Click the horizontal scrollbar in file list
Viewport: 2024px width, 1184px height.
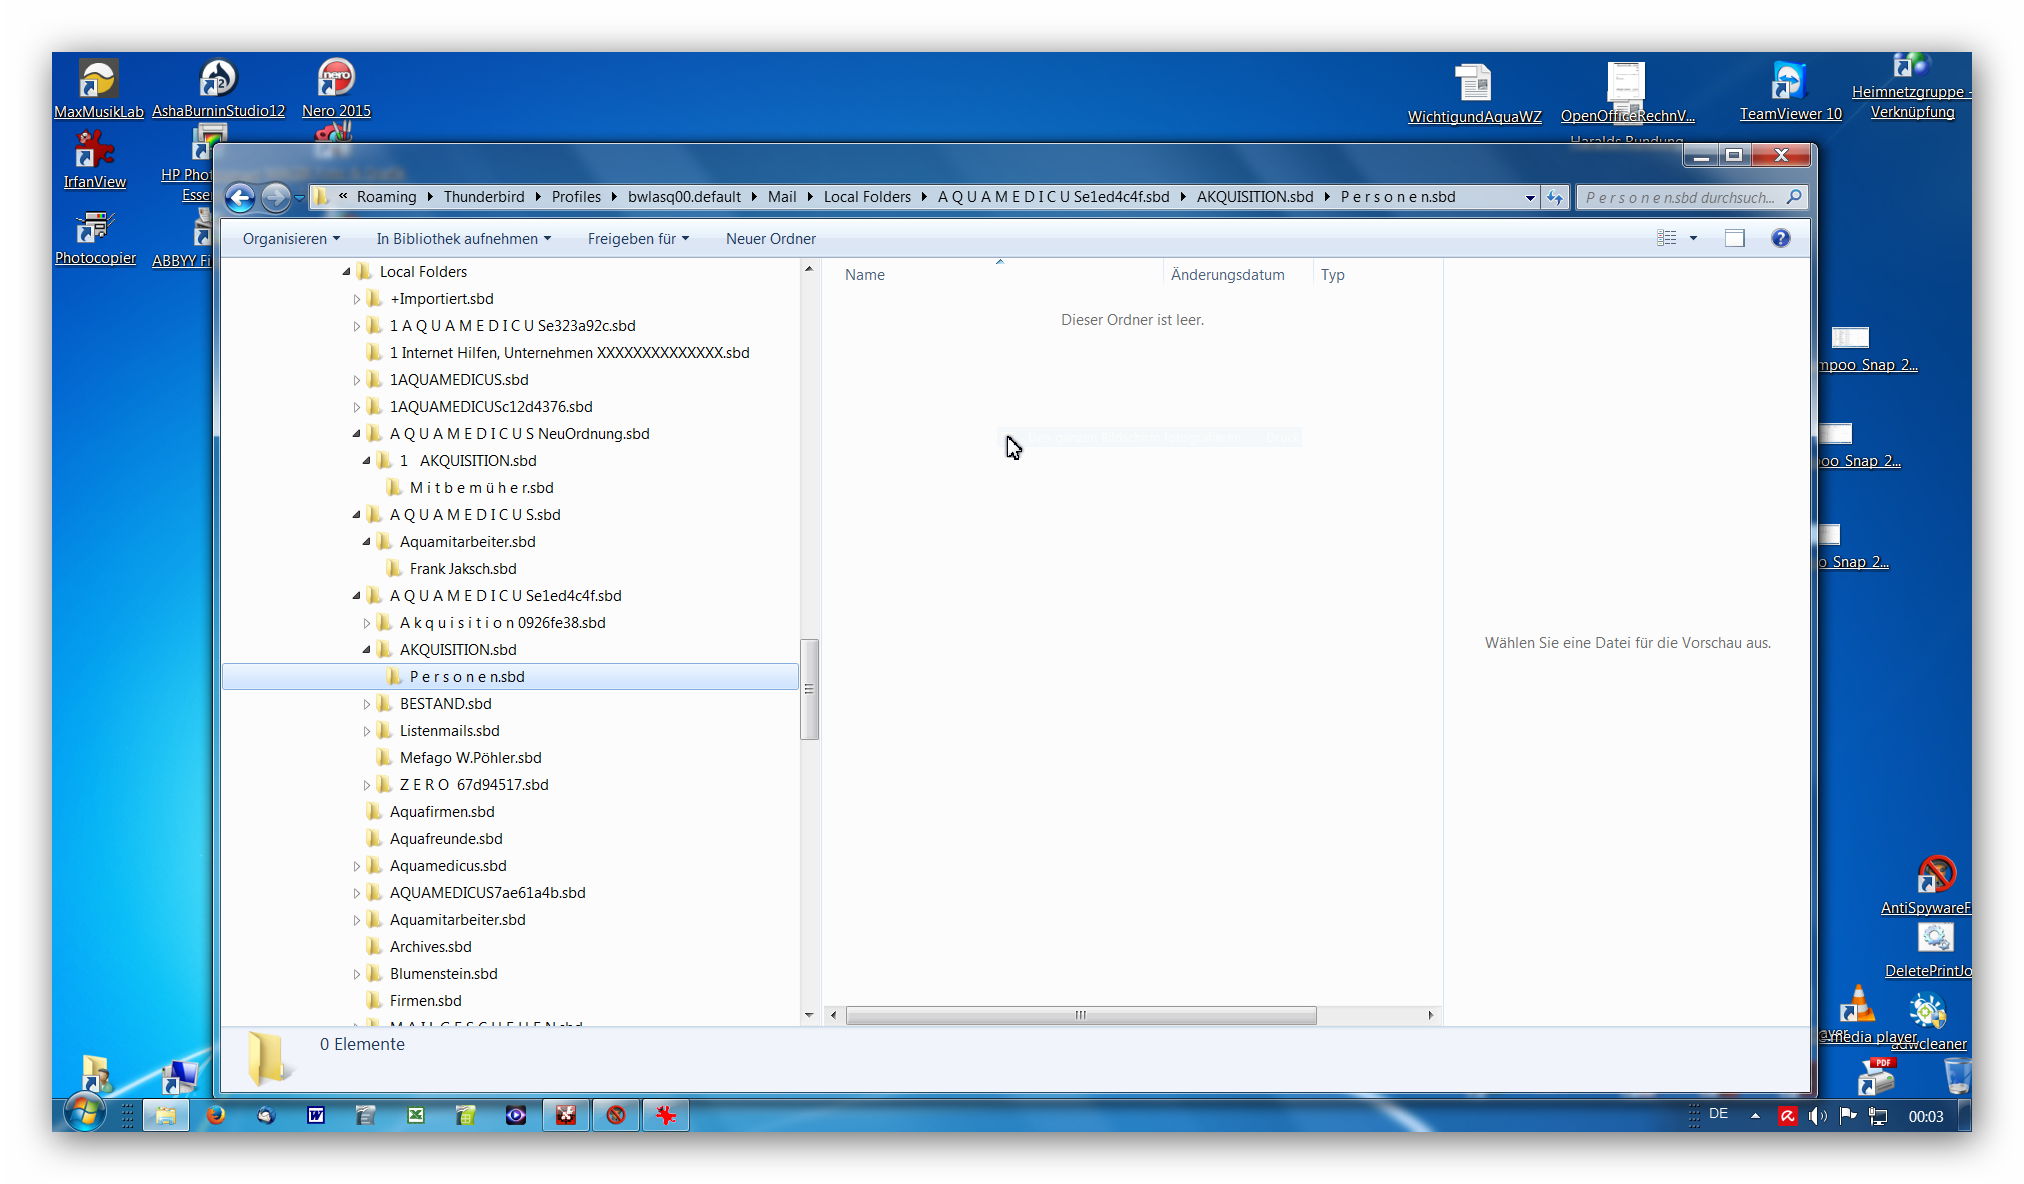point(1080,1015)
